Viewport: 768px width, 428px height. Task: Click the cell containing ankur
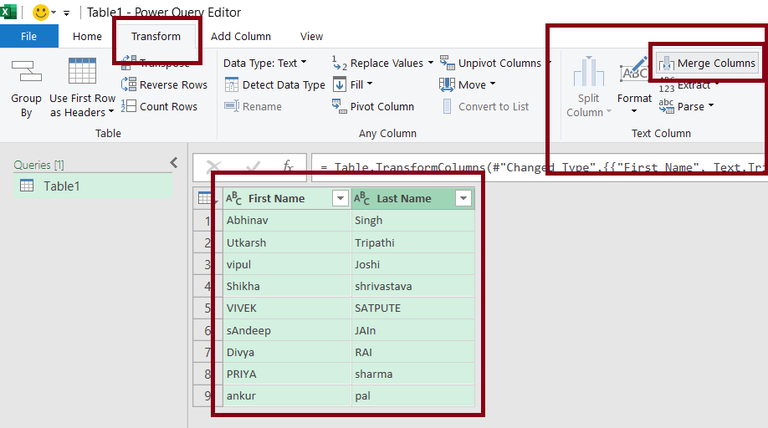pyautogui.click(x=287, y=396)
